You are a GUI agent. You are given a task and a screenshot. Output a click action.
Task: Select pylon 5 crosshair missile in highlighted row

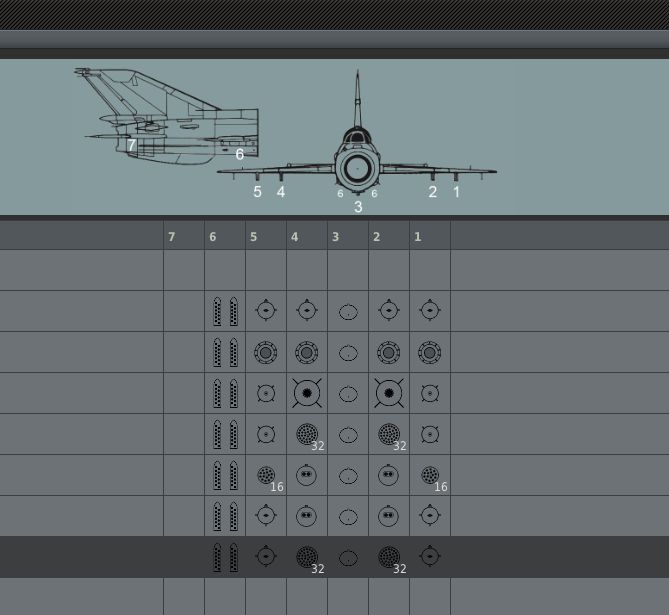tap(266, 556)
